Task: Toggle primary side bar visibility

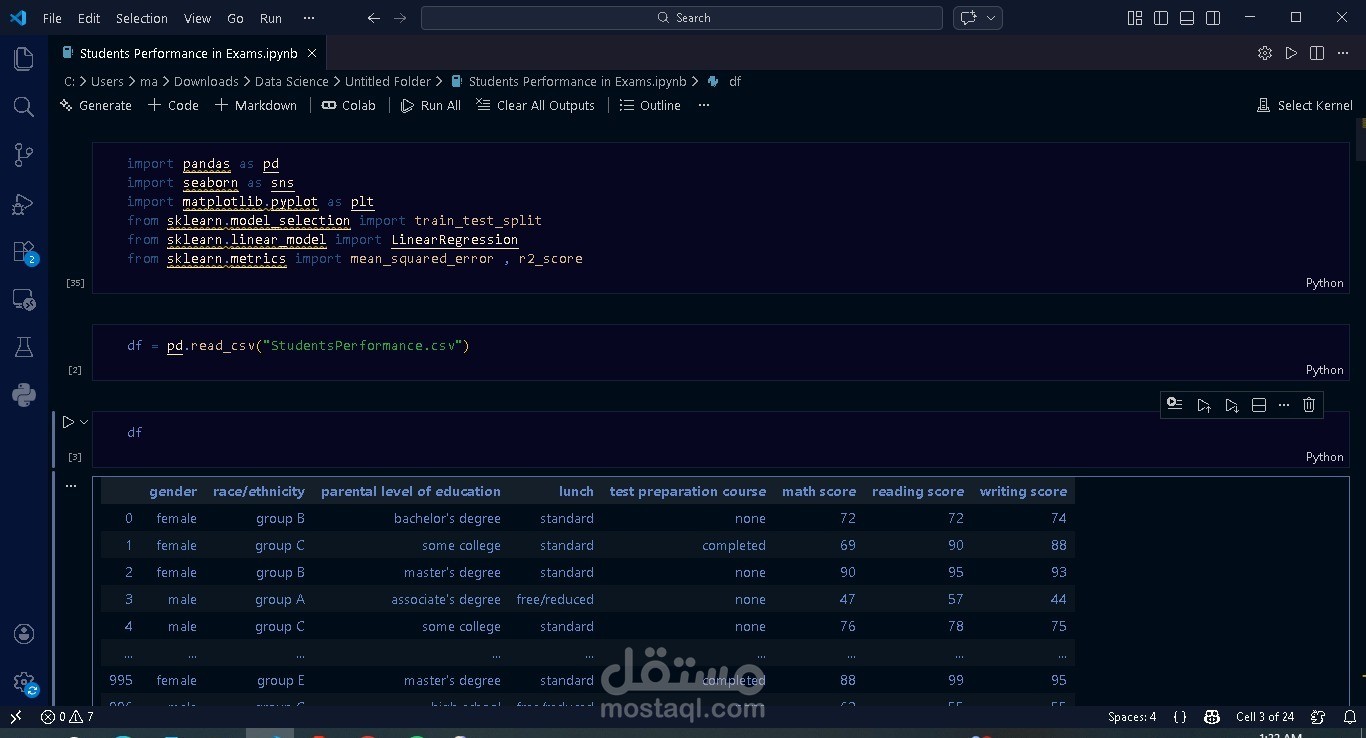Action: coord(1161,18)
